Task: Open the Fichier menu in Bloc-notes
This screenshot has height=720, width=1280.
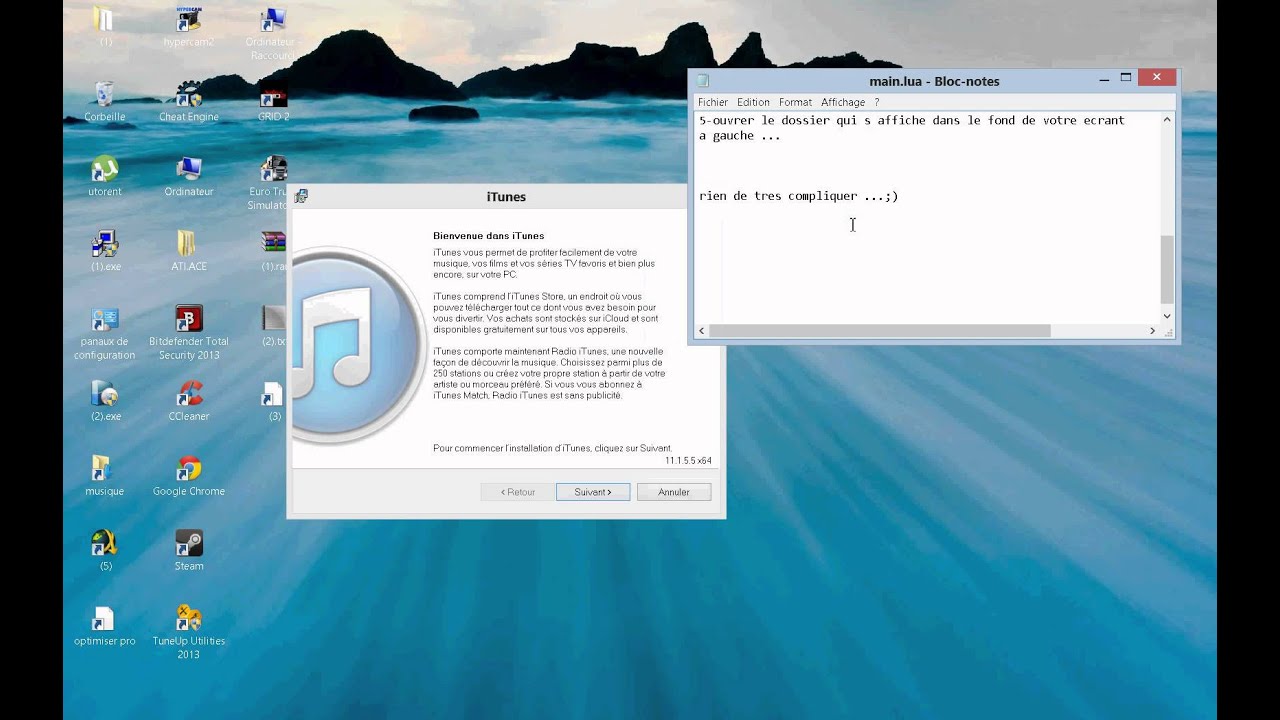Action: coord(713,102)
